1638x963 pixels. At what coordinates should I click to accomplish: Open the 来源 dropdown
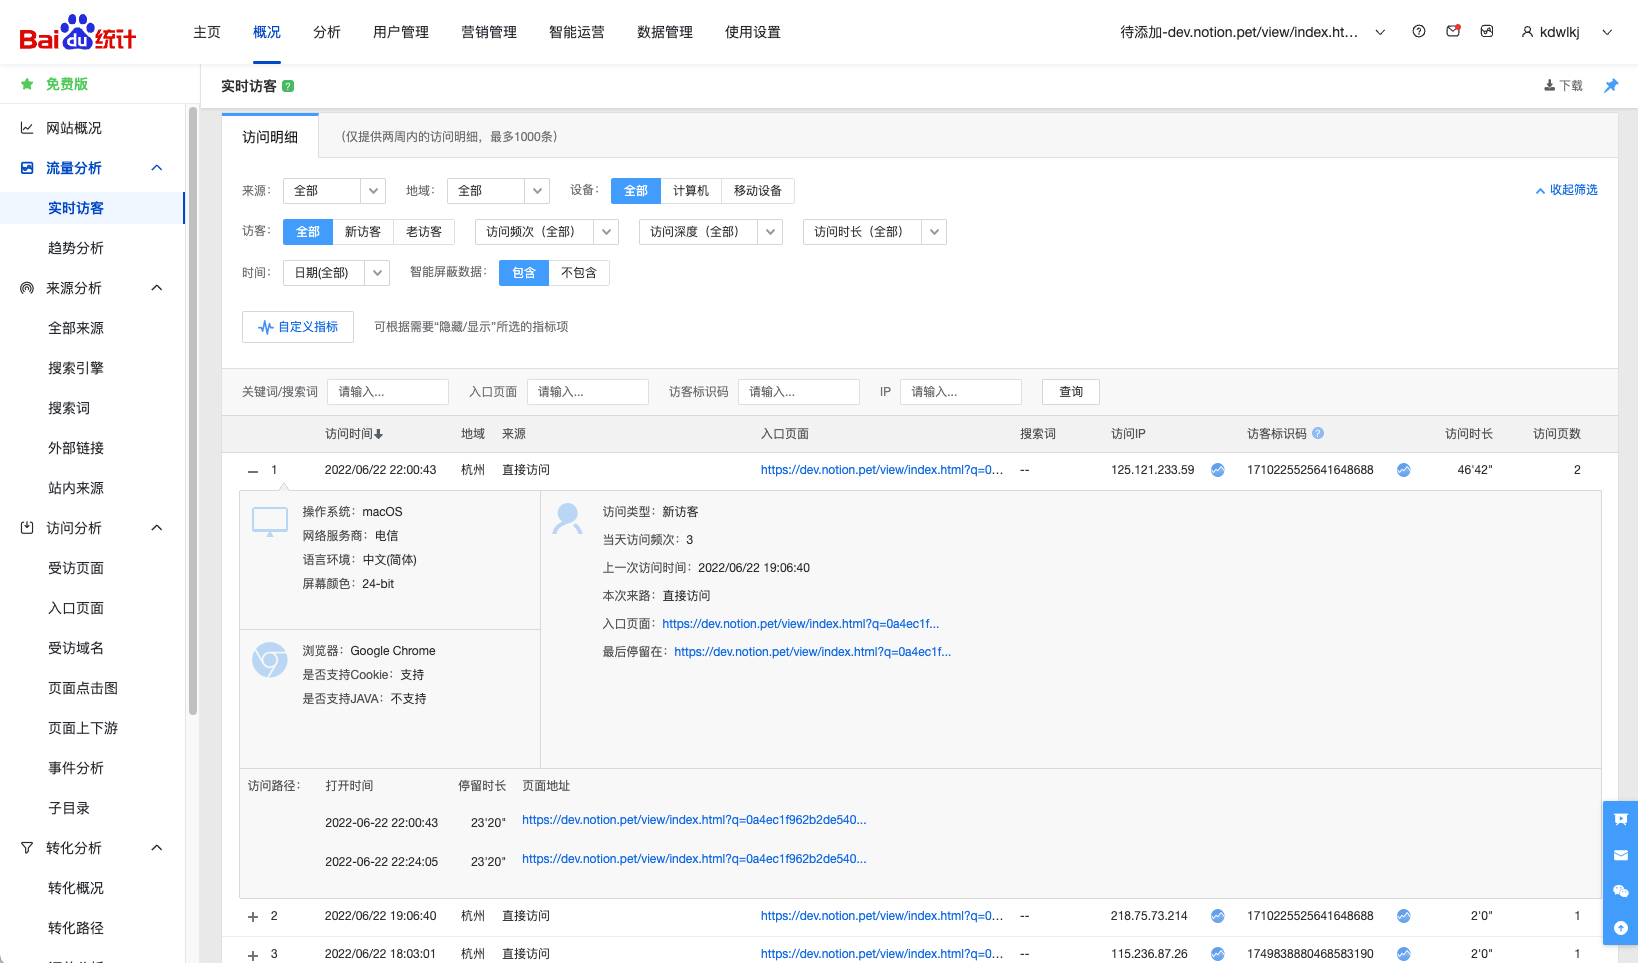pos(335,191)
